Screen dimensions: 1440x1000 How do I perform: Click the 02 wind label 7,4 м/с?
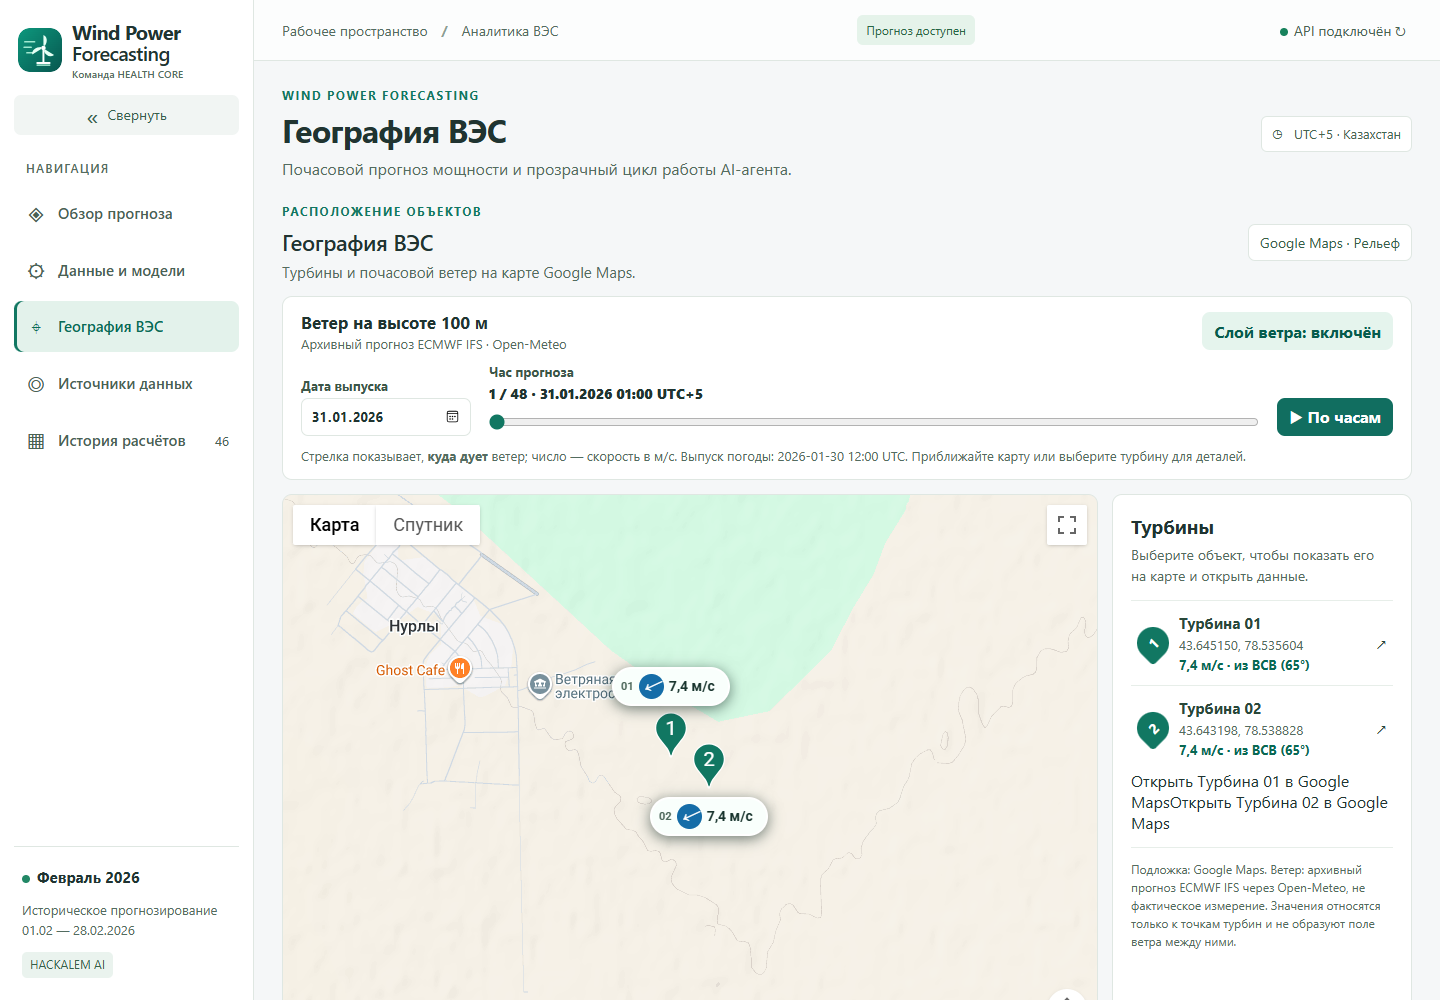pos(709,816)
